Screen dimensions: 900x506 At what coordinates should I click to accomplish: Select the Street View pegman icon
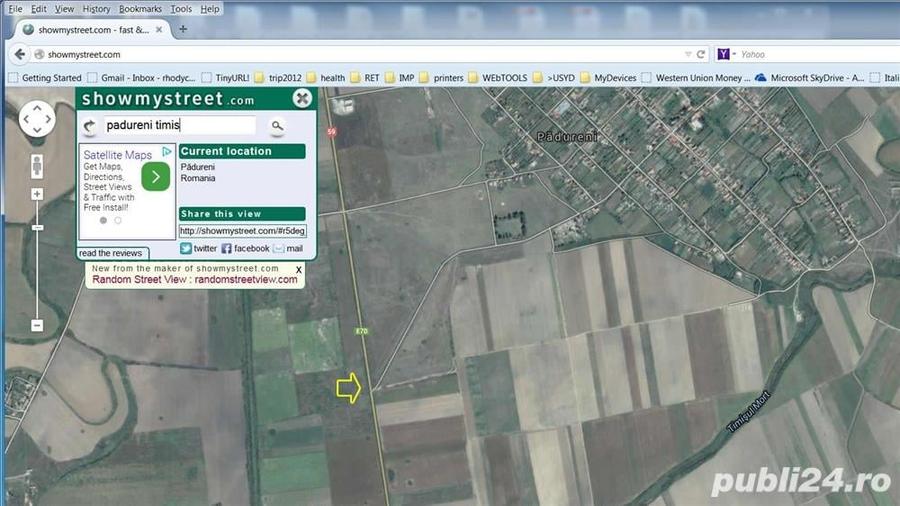37,166
